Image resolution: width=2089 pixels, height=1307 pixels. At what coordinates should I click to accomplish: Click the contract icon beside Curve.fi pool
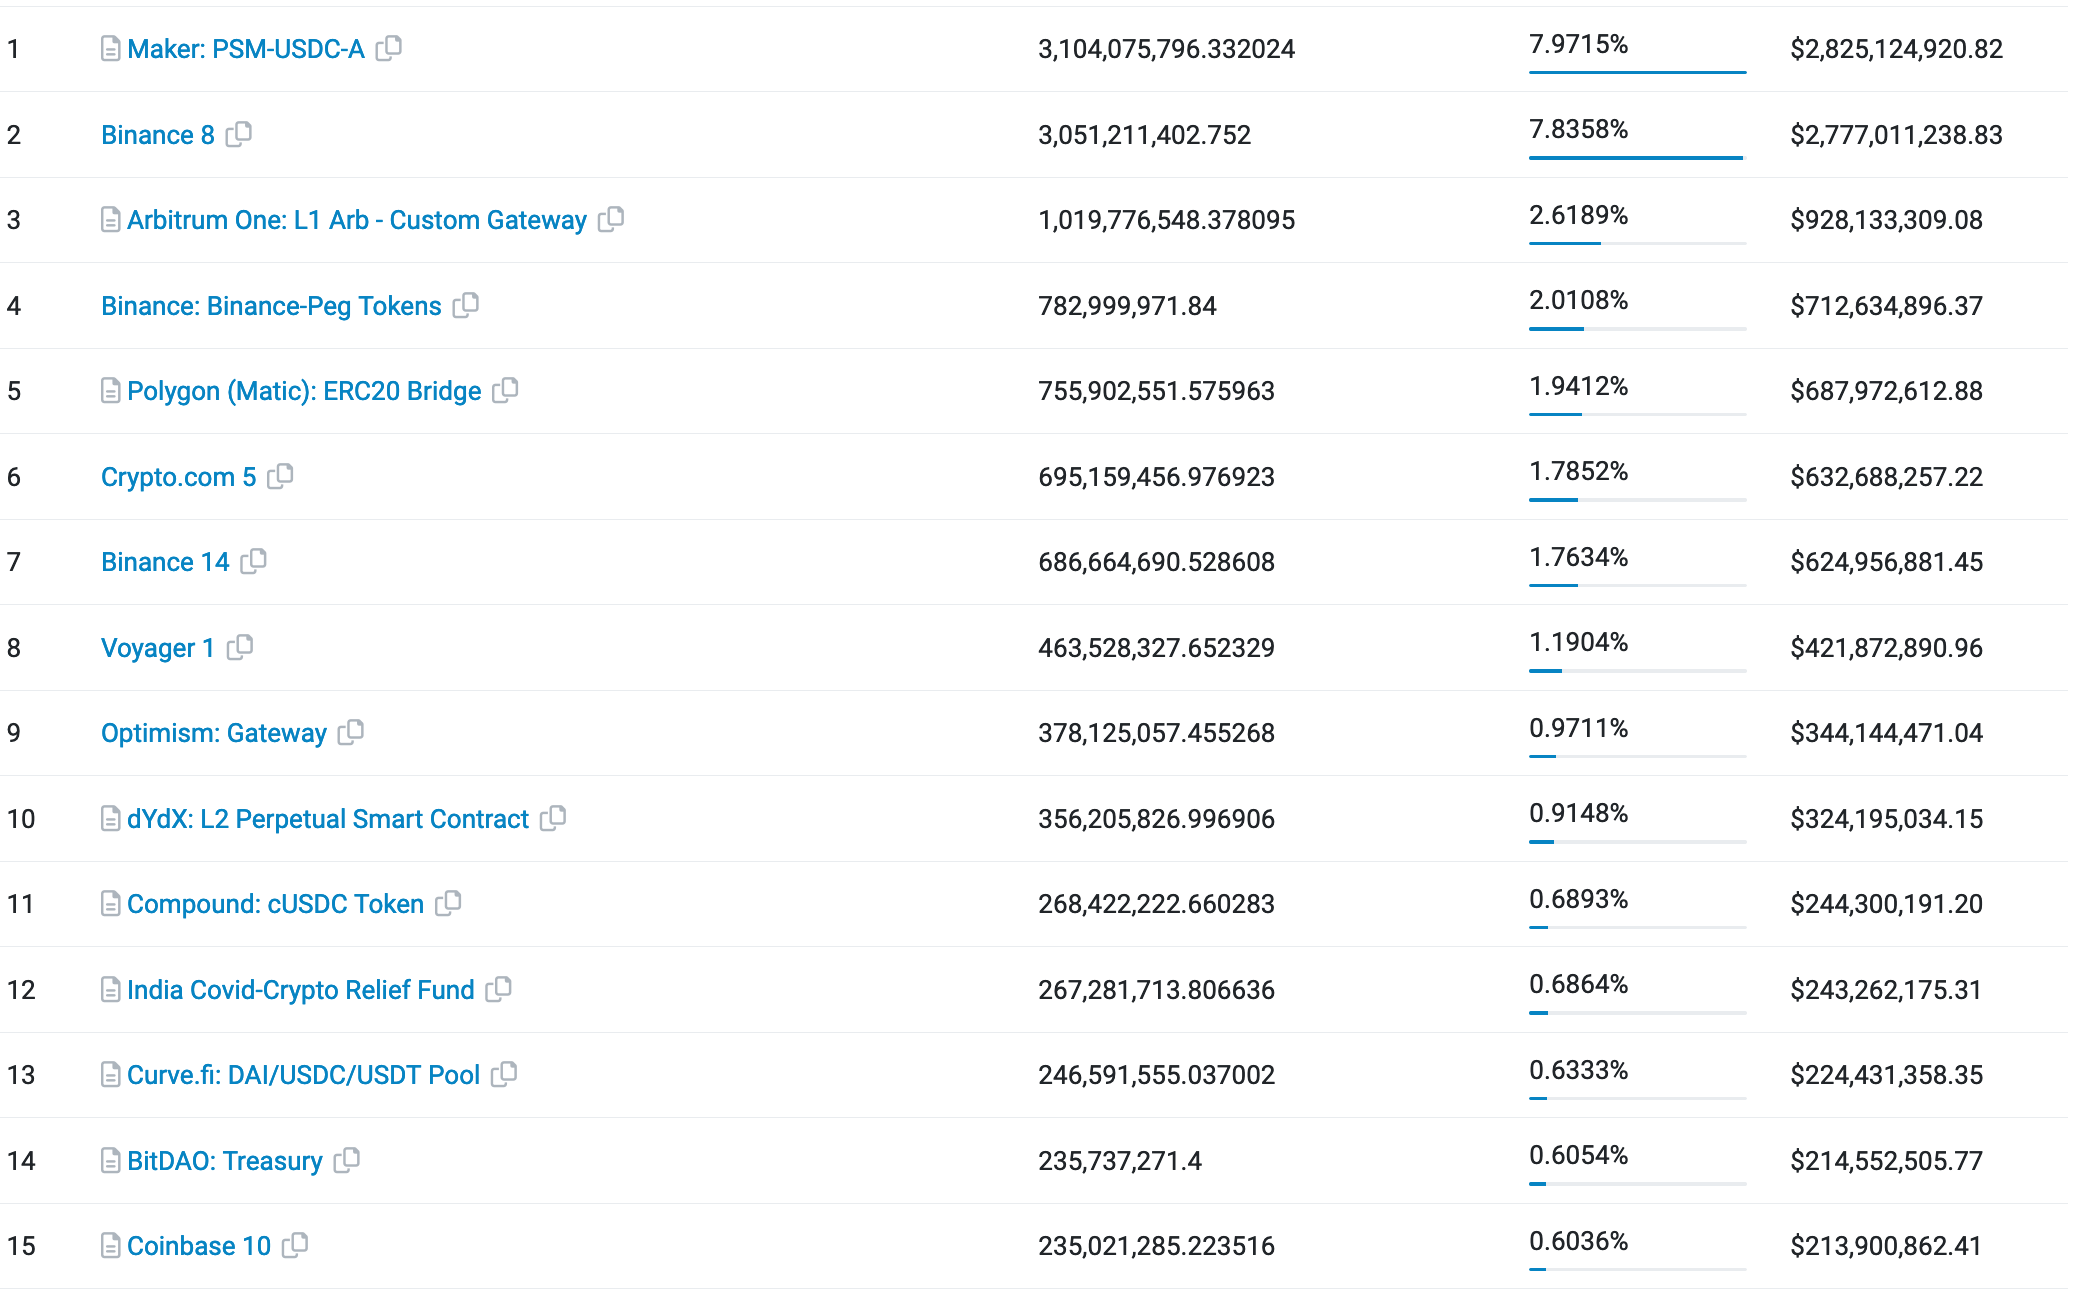[111, 1075]
